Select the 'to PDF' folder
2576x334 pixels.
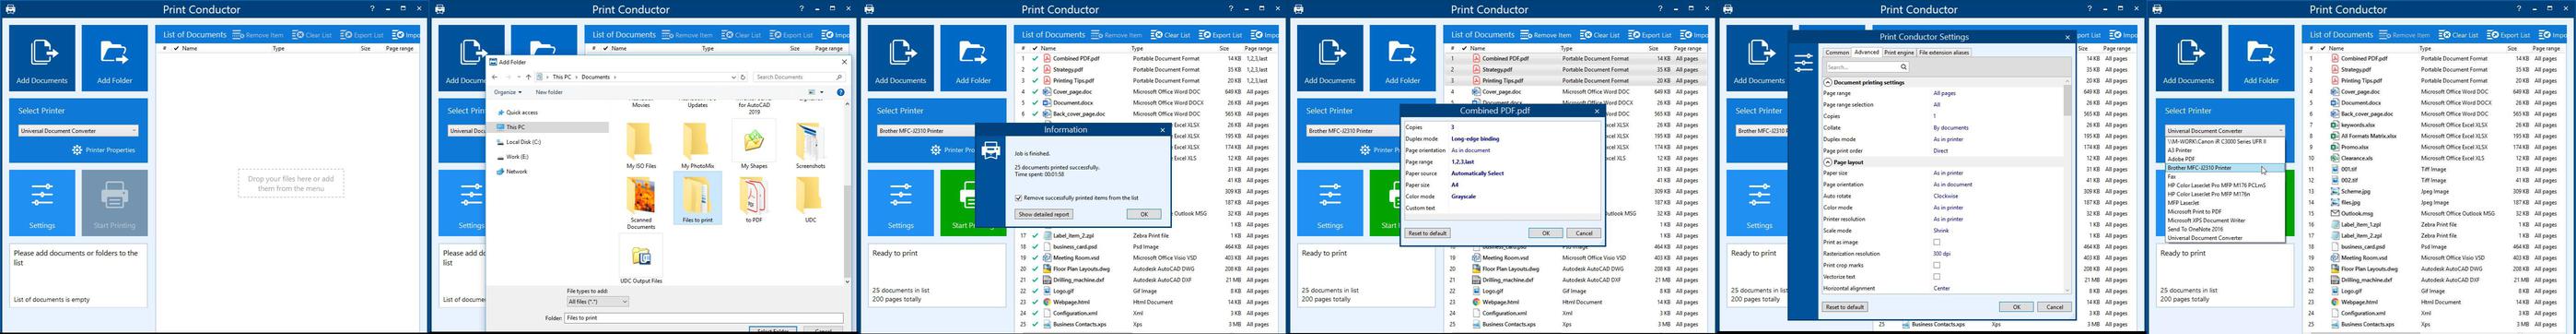[x=754, y=200]
